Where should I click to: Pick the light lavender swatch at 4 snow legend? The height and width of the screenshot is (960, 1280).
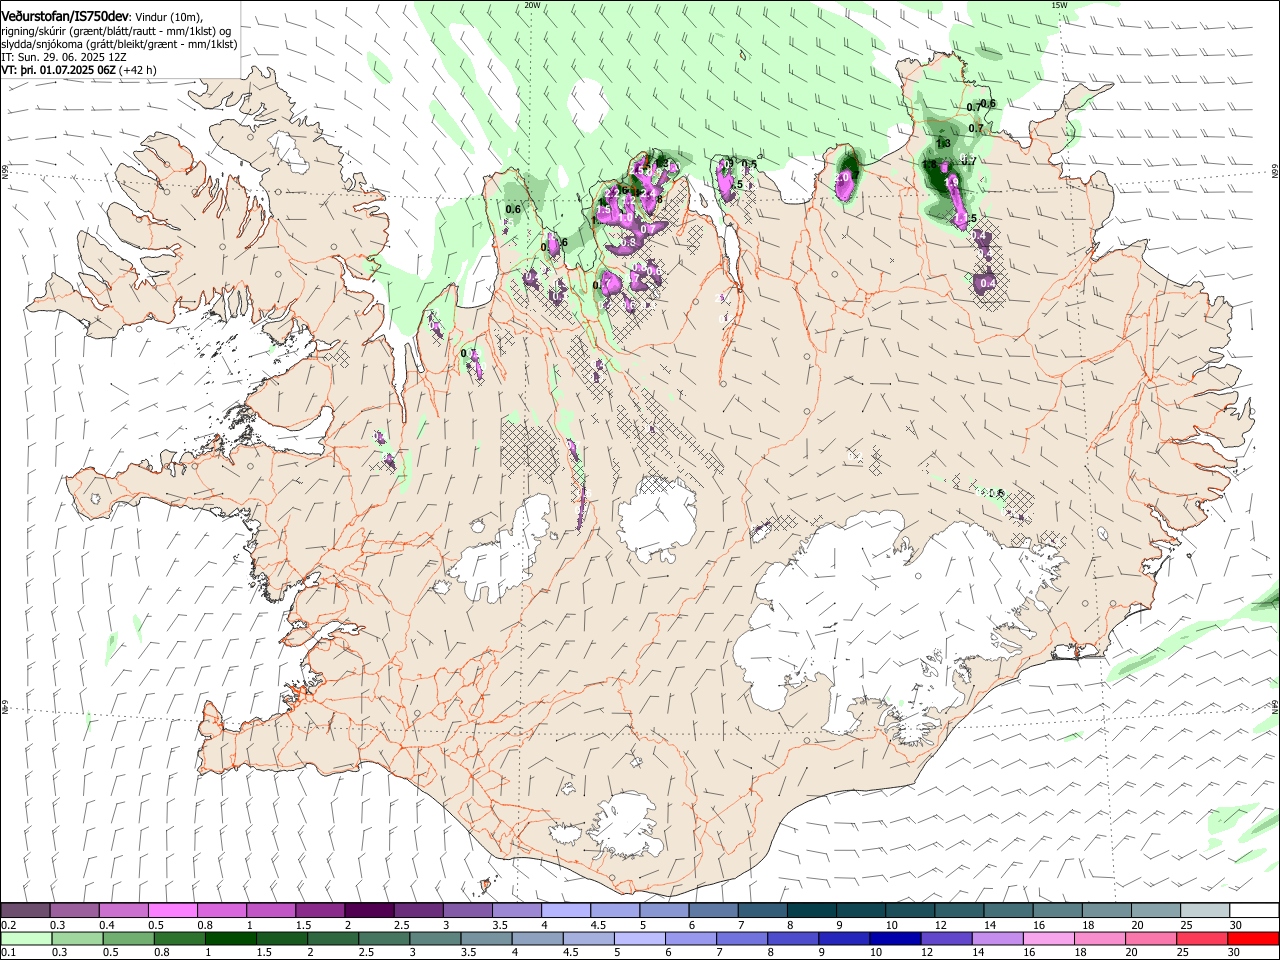coord(566,910)
